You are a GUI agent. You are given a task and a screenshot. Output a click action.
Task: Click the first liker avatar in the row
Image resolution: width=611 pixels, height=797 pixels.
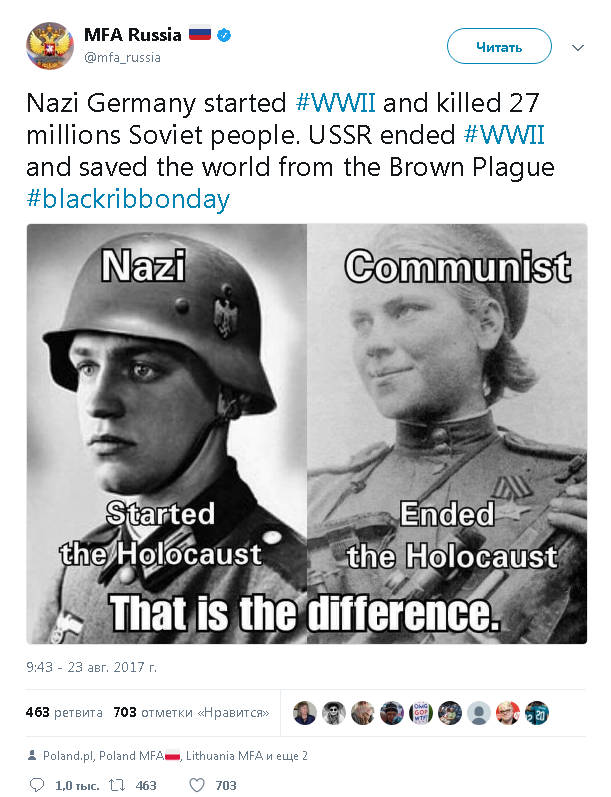304,713
